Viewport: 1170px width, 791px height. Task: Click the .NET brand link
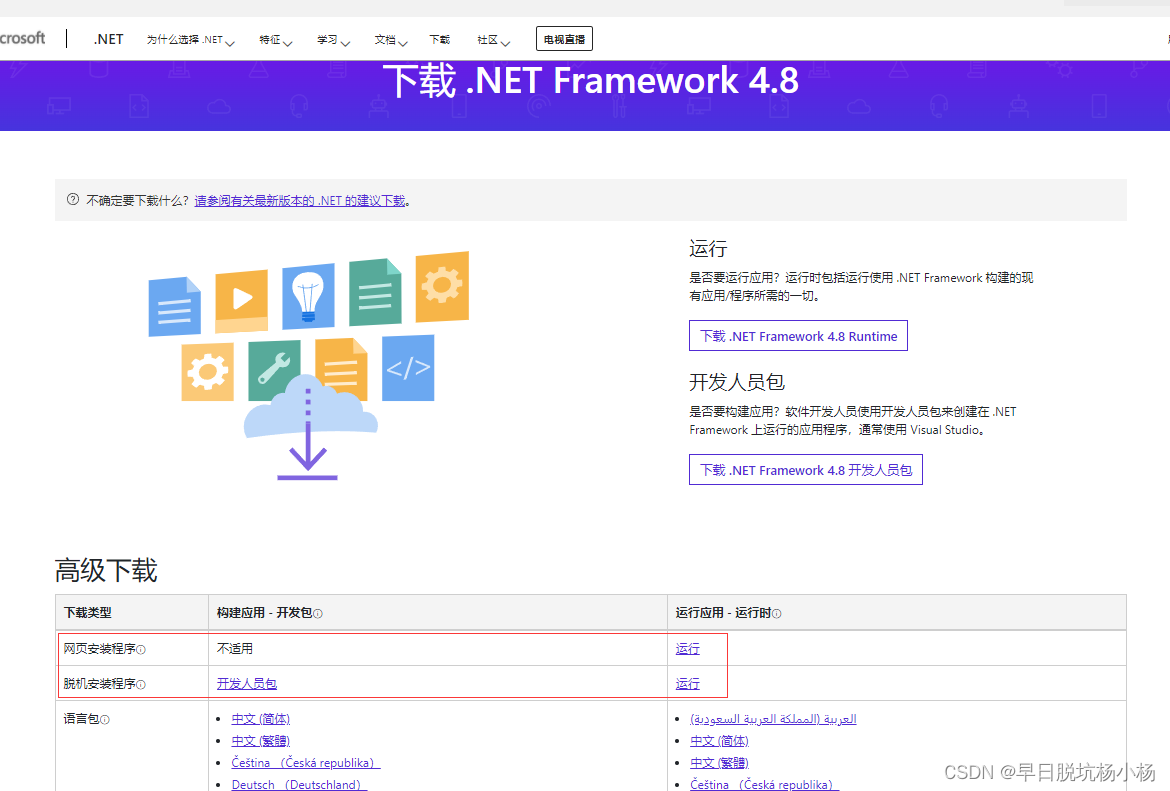point(108,40)
